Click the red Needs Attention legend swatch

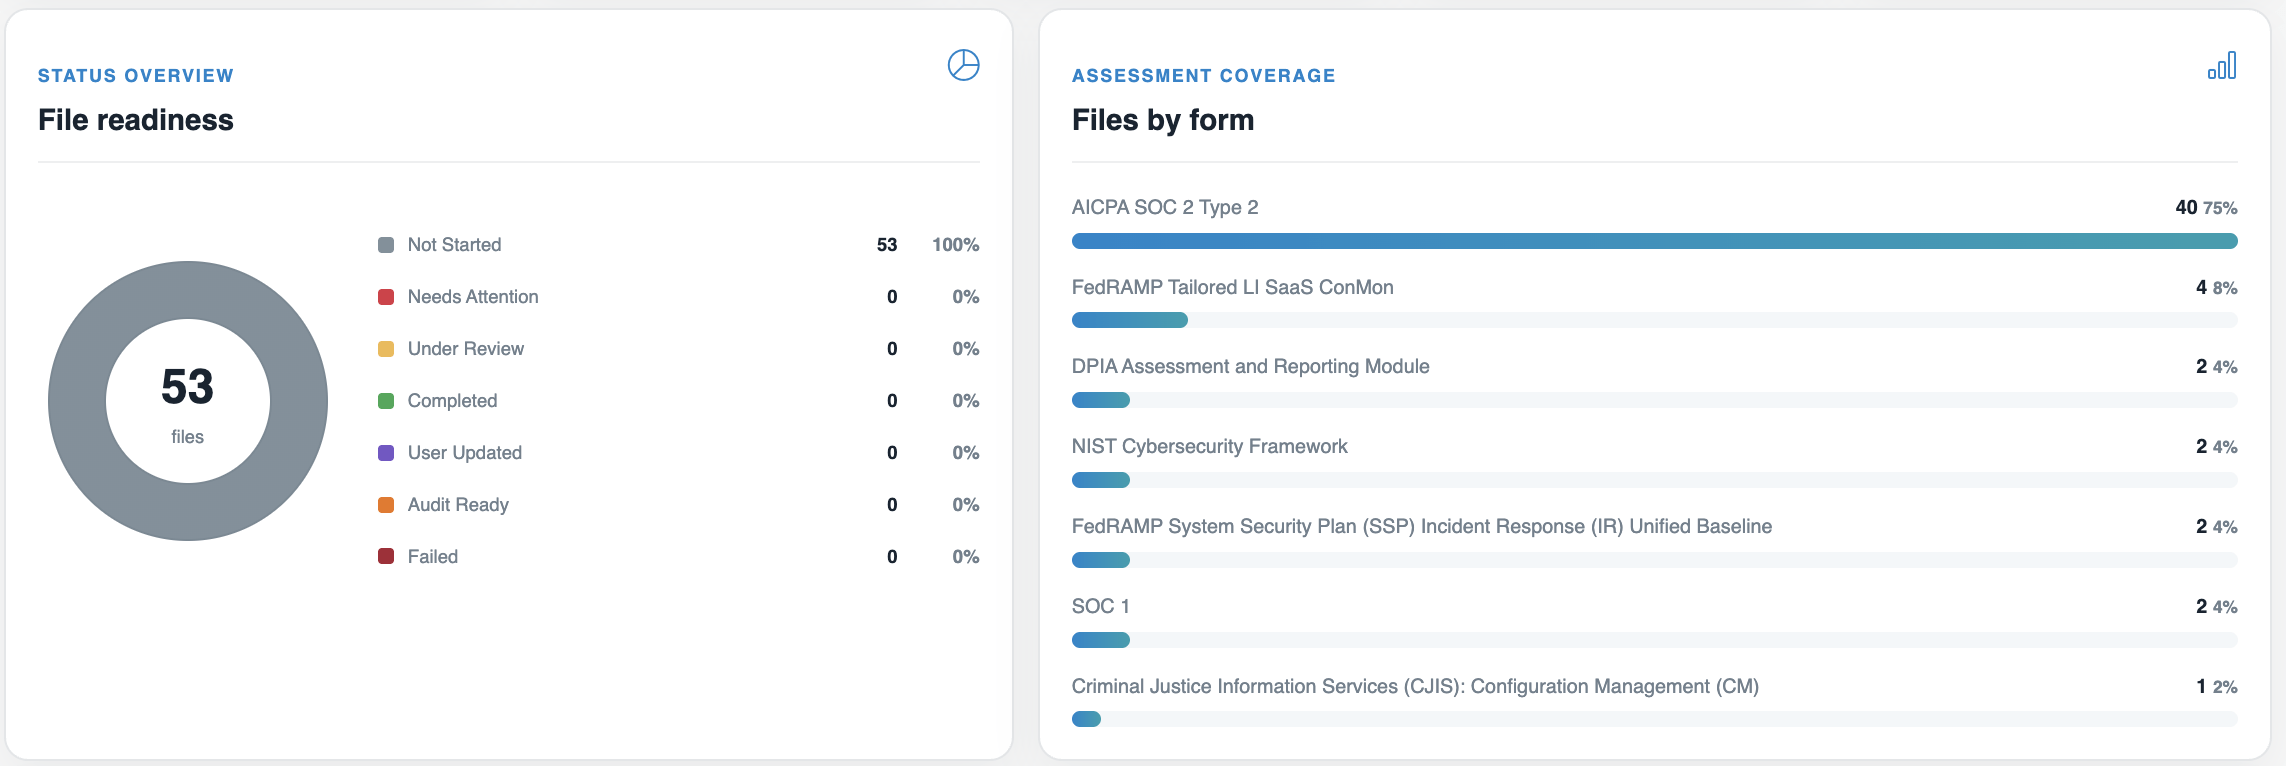pyautogui.click(x=386, y=297)
